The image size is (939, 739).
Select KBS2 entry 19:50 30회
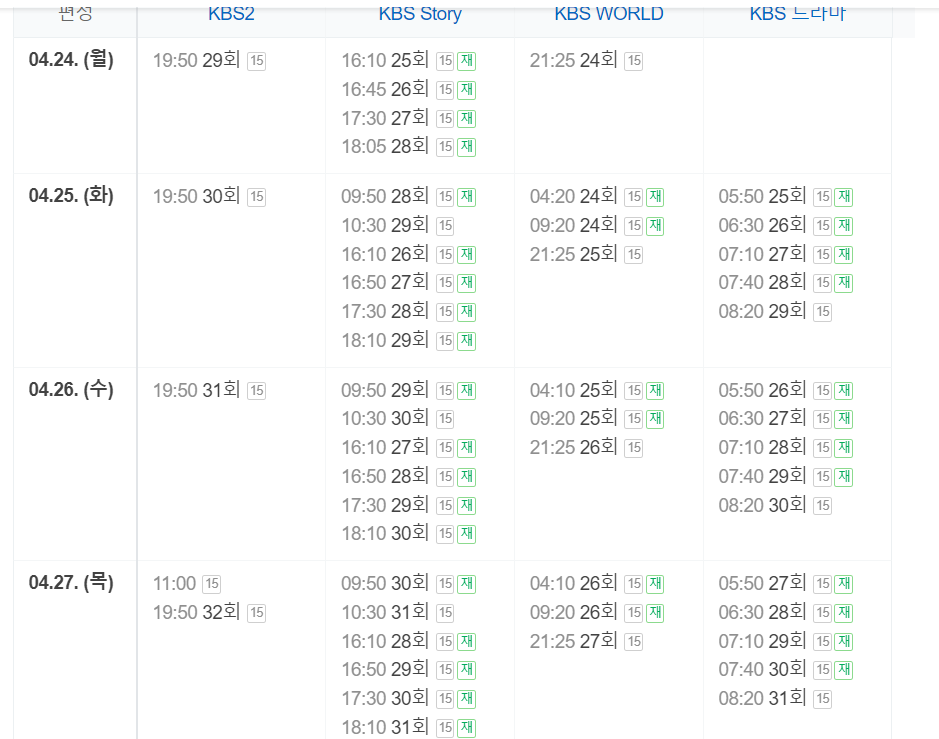point(196,196)
